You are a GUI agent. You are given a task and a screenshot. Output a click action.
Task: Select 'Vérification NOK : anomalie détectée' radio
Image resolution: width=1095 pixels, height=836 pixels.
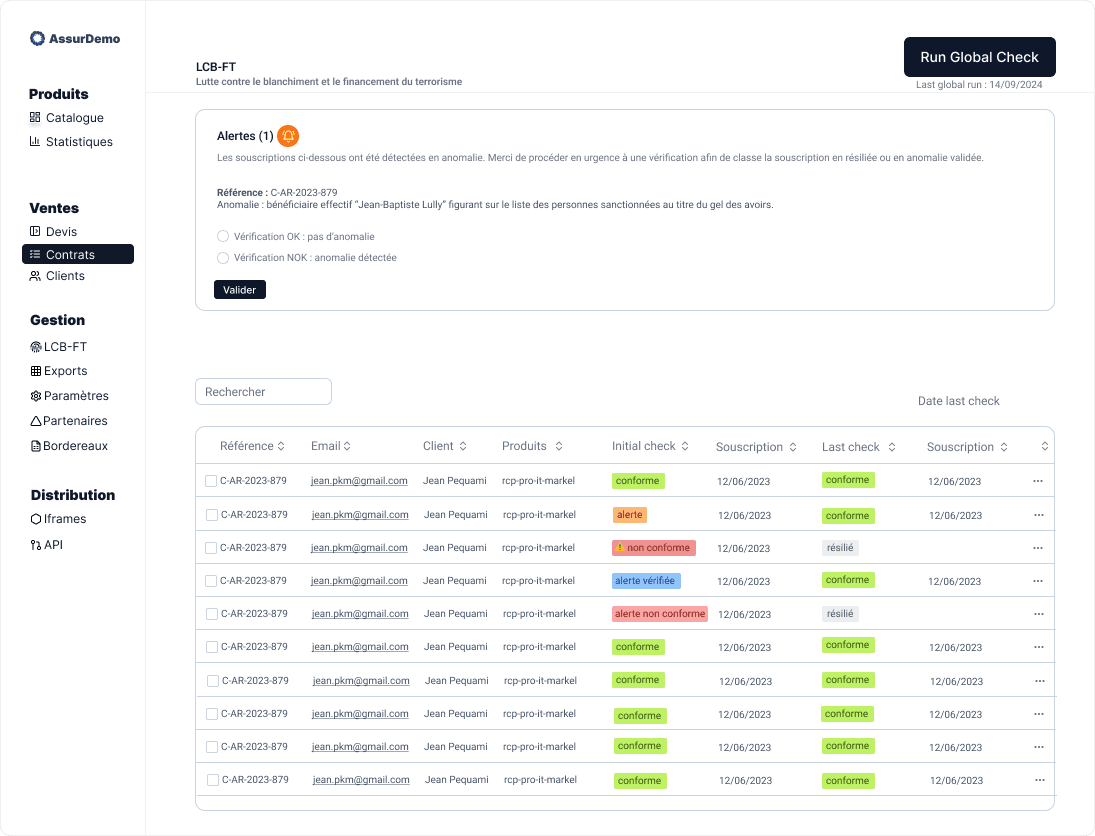(x=223, y=258)
